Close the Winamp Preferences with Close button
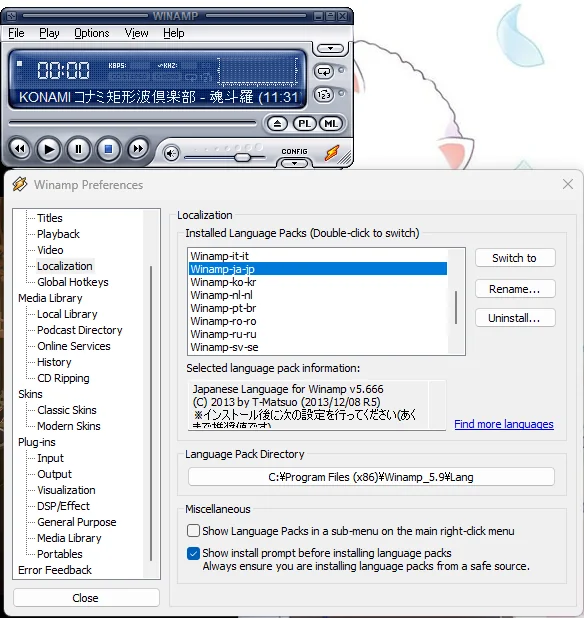This screenshot has width=584, height=618. click(86, 598)
